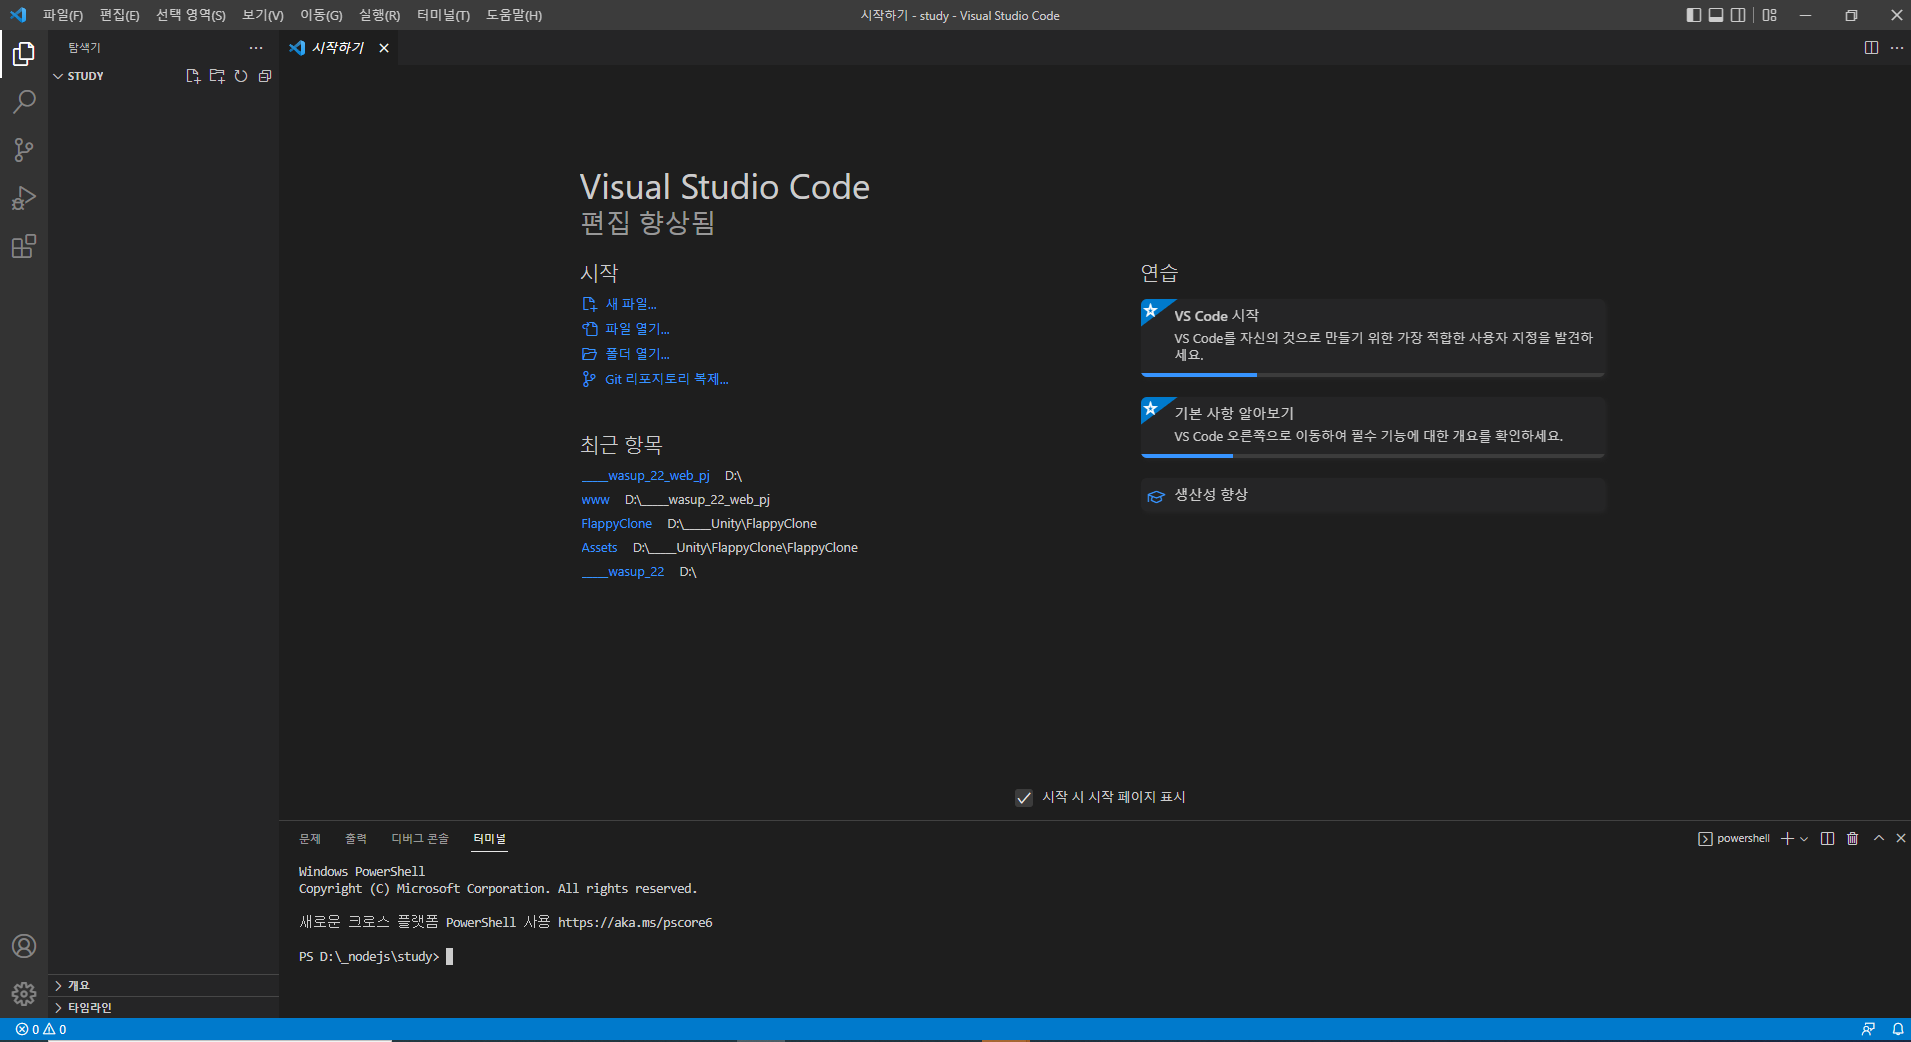
Task: Open Explorer more actions ellipsis
Action: (x=256, y=48)
